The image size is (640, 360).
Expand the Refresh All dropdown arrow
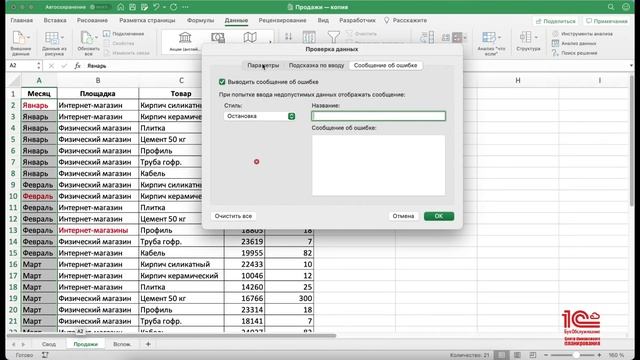click(x=96, y=38)
